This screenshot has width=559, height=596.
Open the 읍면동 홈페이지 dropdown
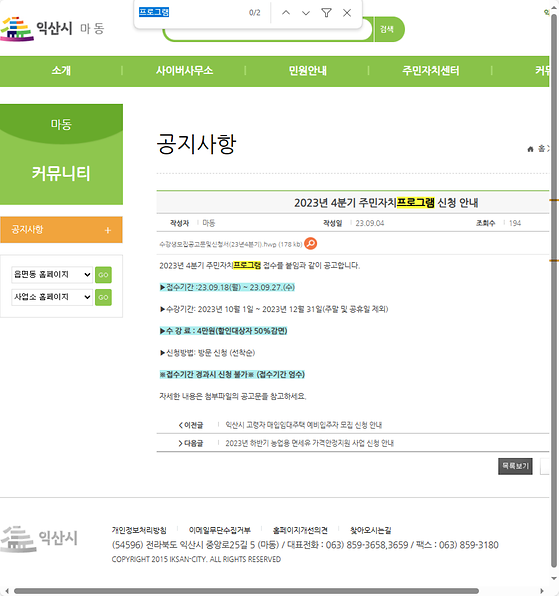[x=52, y=274]
